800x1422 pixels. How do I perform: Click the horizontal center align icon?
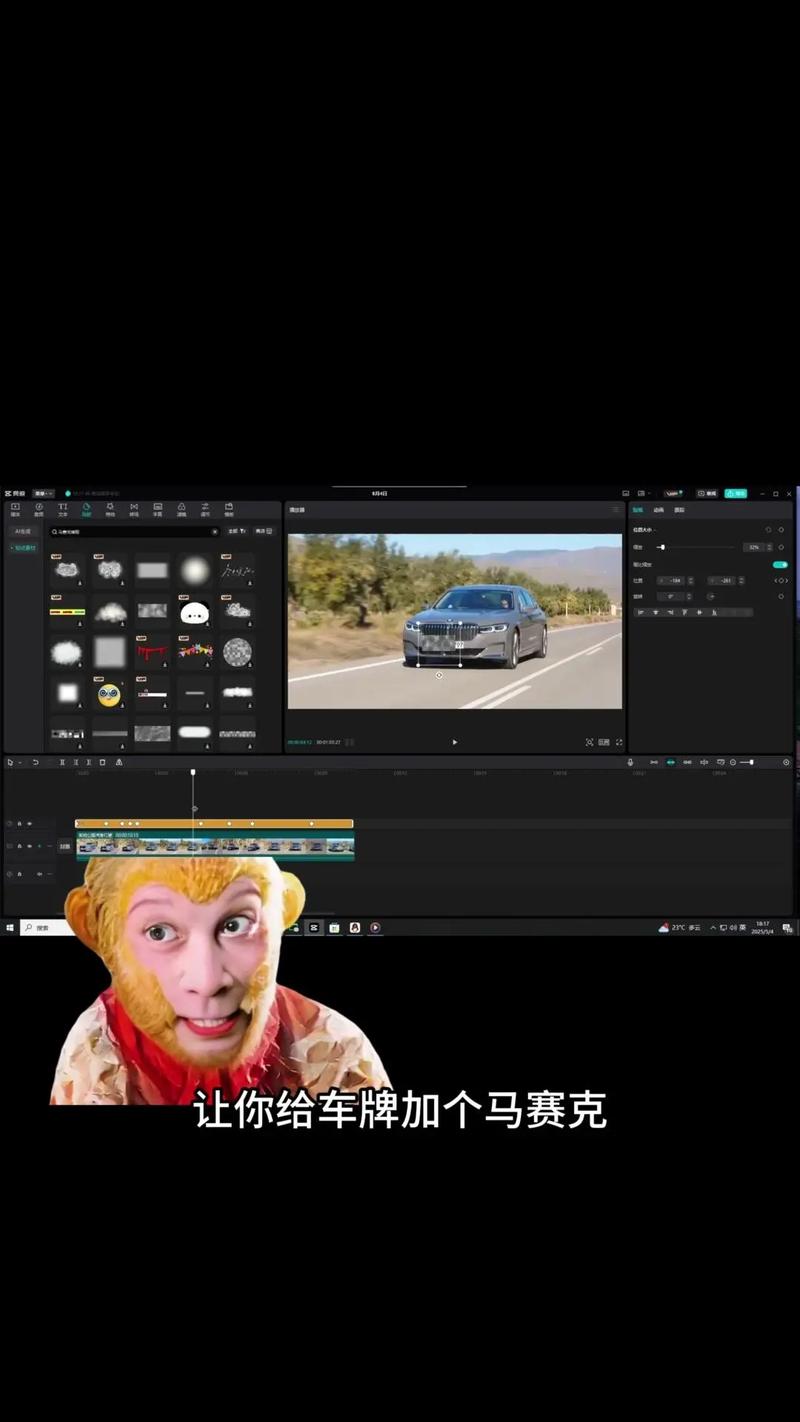click(x=655, y=612)
